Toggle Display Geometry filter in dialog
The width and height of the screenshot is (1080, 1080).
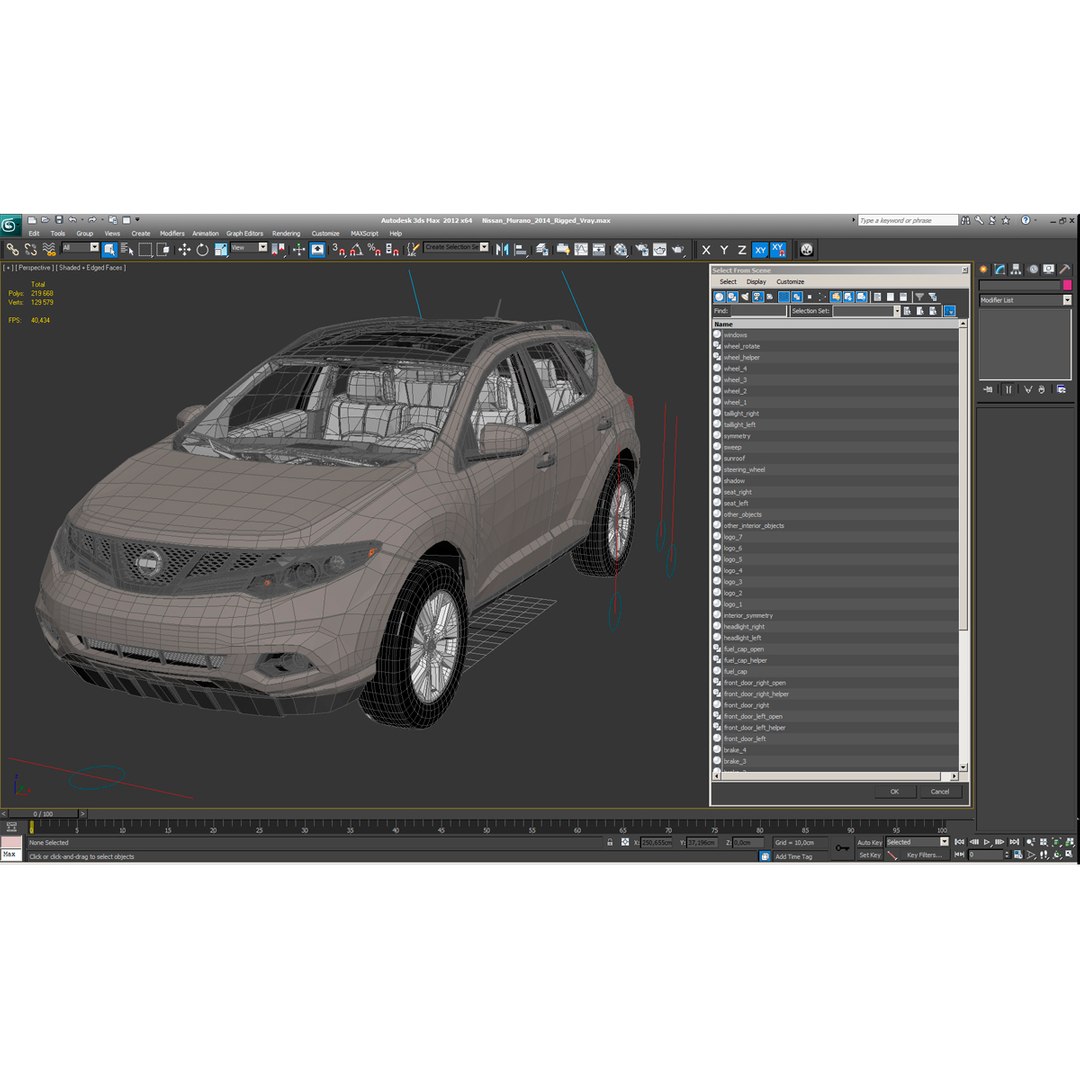tap(719, 297)
